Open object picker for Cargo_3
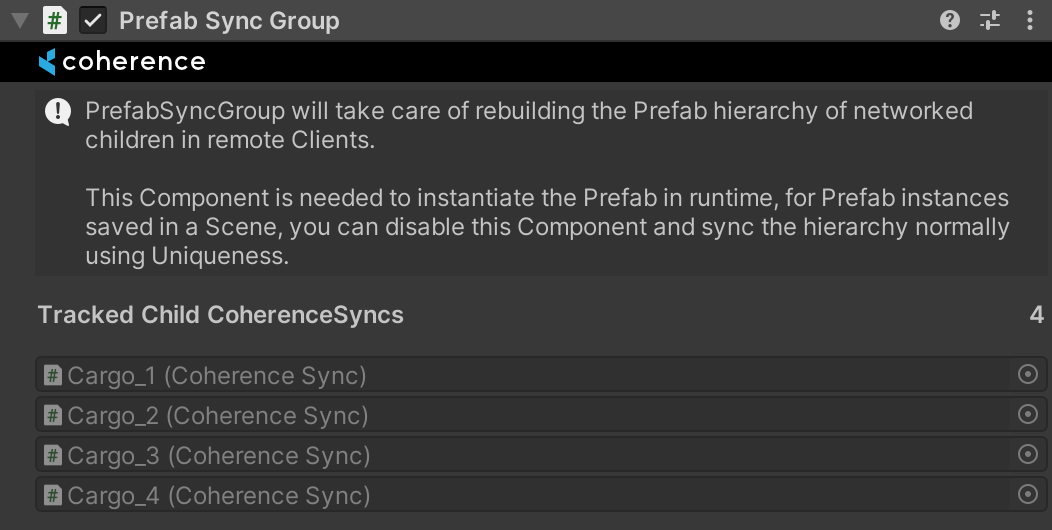The height and width of the screenshot is (530, 1052). [1027, 455]
